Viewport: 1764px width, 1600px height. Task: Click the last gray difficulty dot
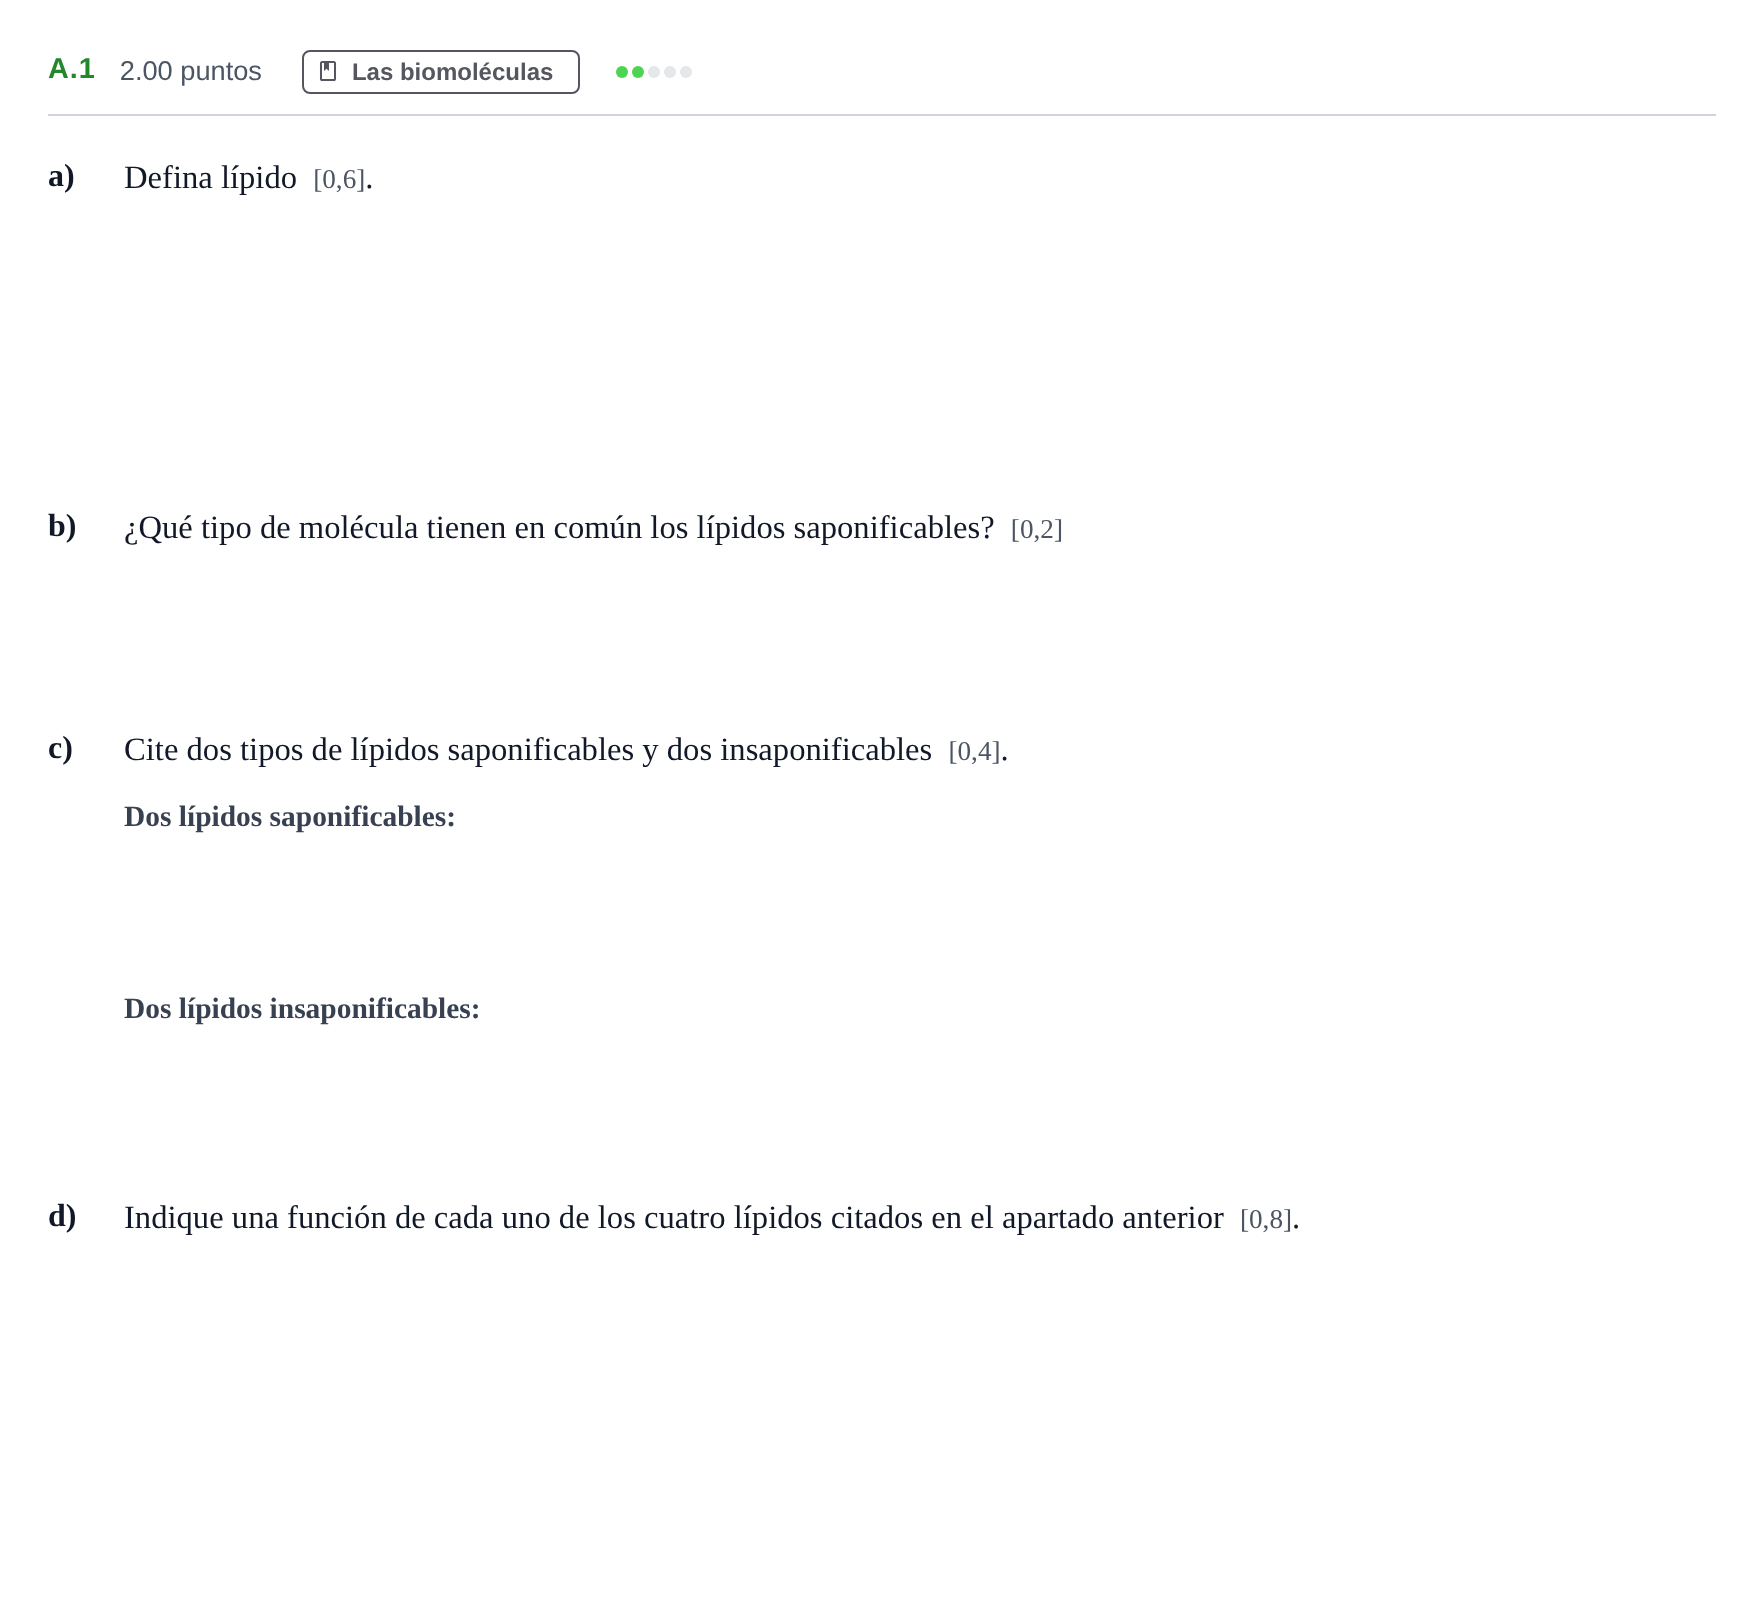tap(686, 72)
